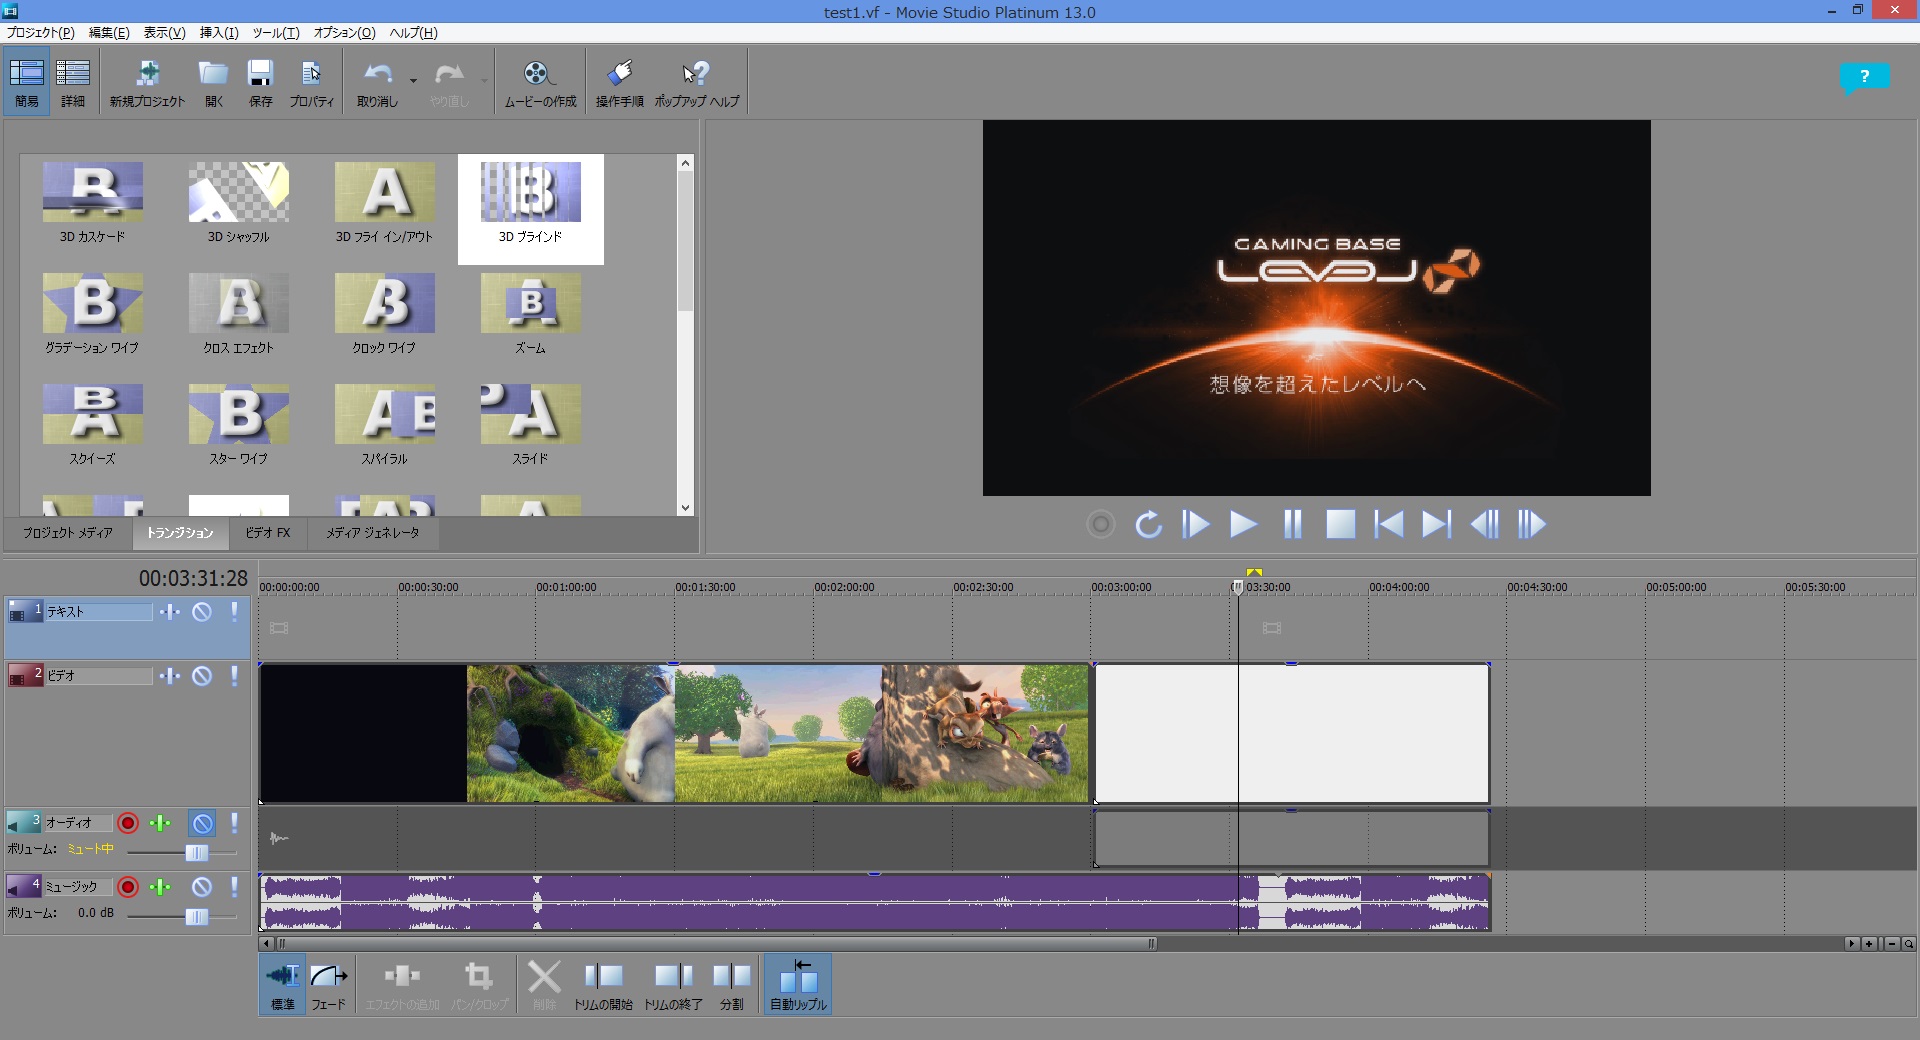Open the ツール(T) menu
Image resolution: width=1920 pixels, height=1040 pixels.
276,32
